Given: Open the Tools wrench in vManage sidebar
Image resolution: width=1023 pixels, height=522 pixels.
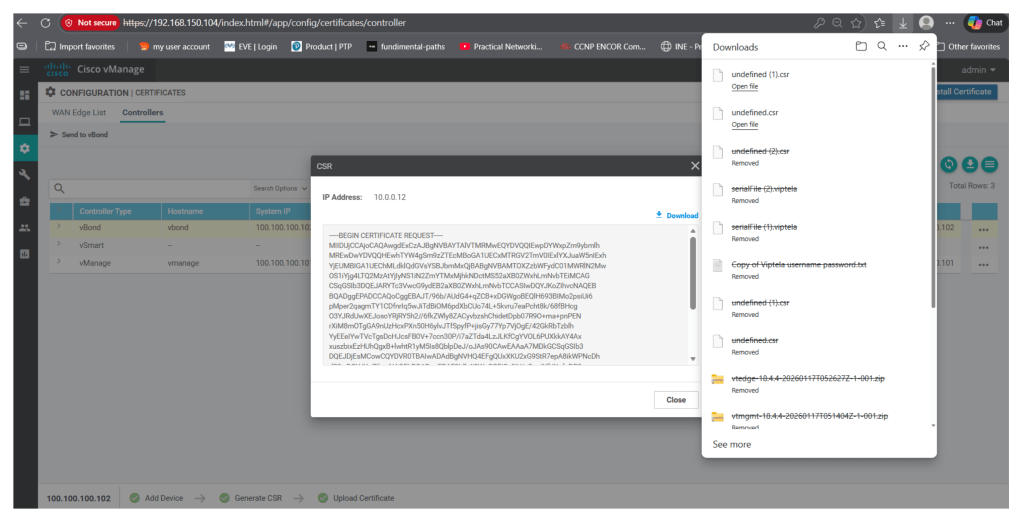Looking at the screenshot, I should click(25, 174).
